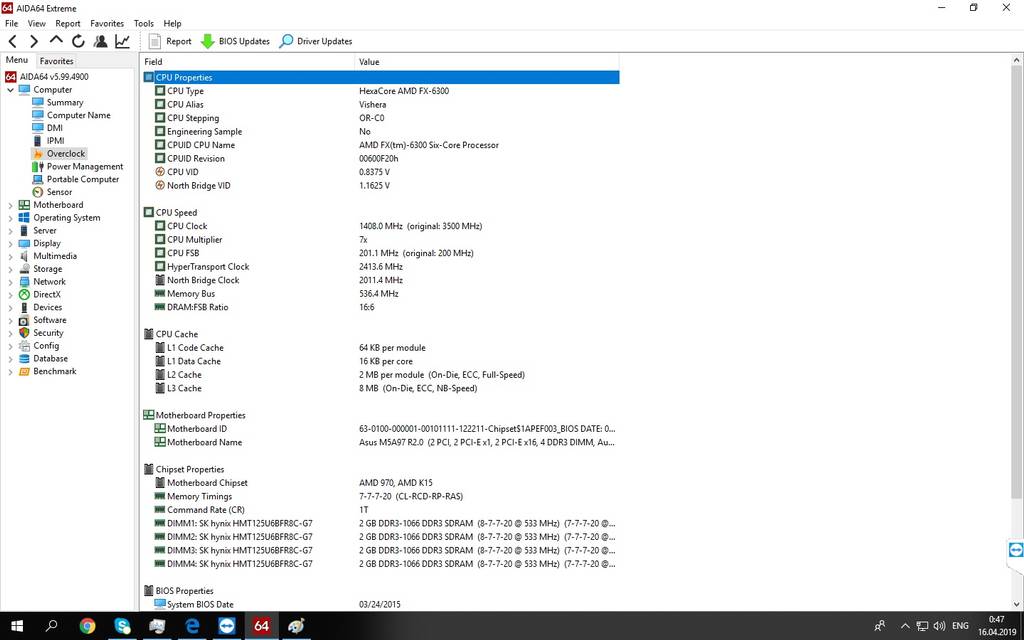
Task: Click the Software category icon
Action: 24,320
